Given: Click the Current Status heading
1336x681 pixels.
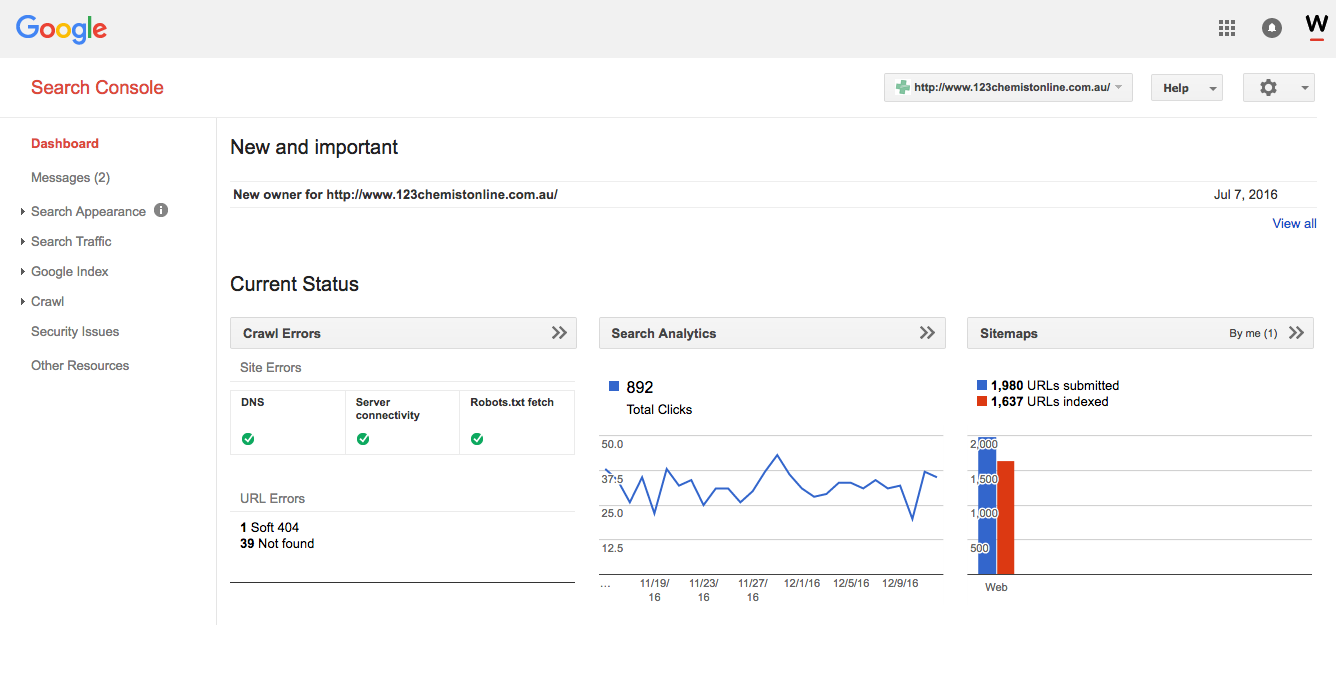Looking at the screenshot, I should pyautogui.click(x=294, y=284).
